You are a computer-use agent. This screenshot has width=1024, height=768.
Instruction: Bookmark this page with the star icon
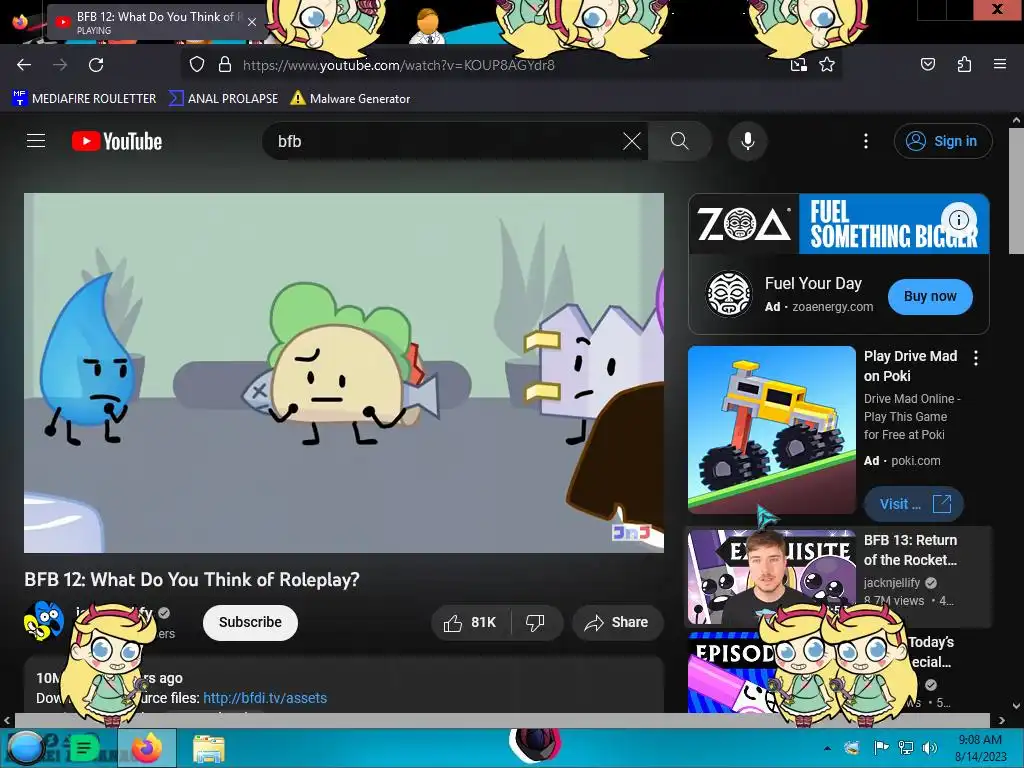click(827, 65)
